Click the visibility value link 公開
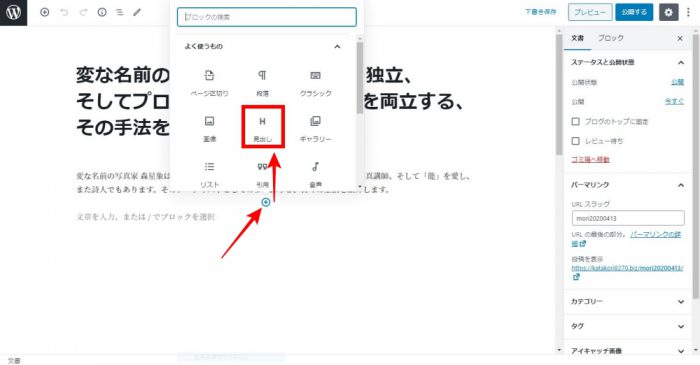This screenshot has width=700, height=365. click(x=677, y=82)
